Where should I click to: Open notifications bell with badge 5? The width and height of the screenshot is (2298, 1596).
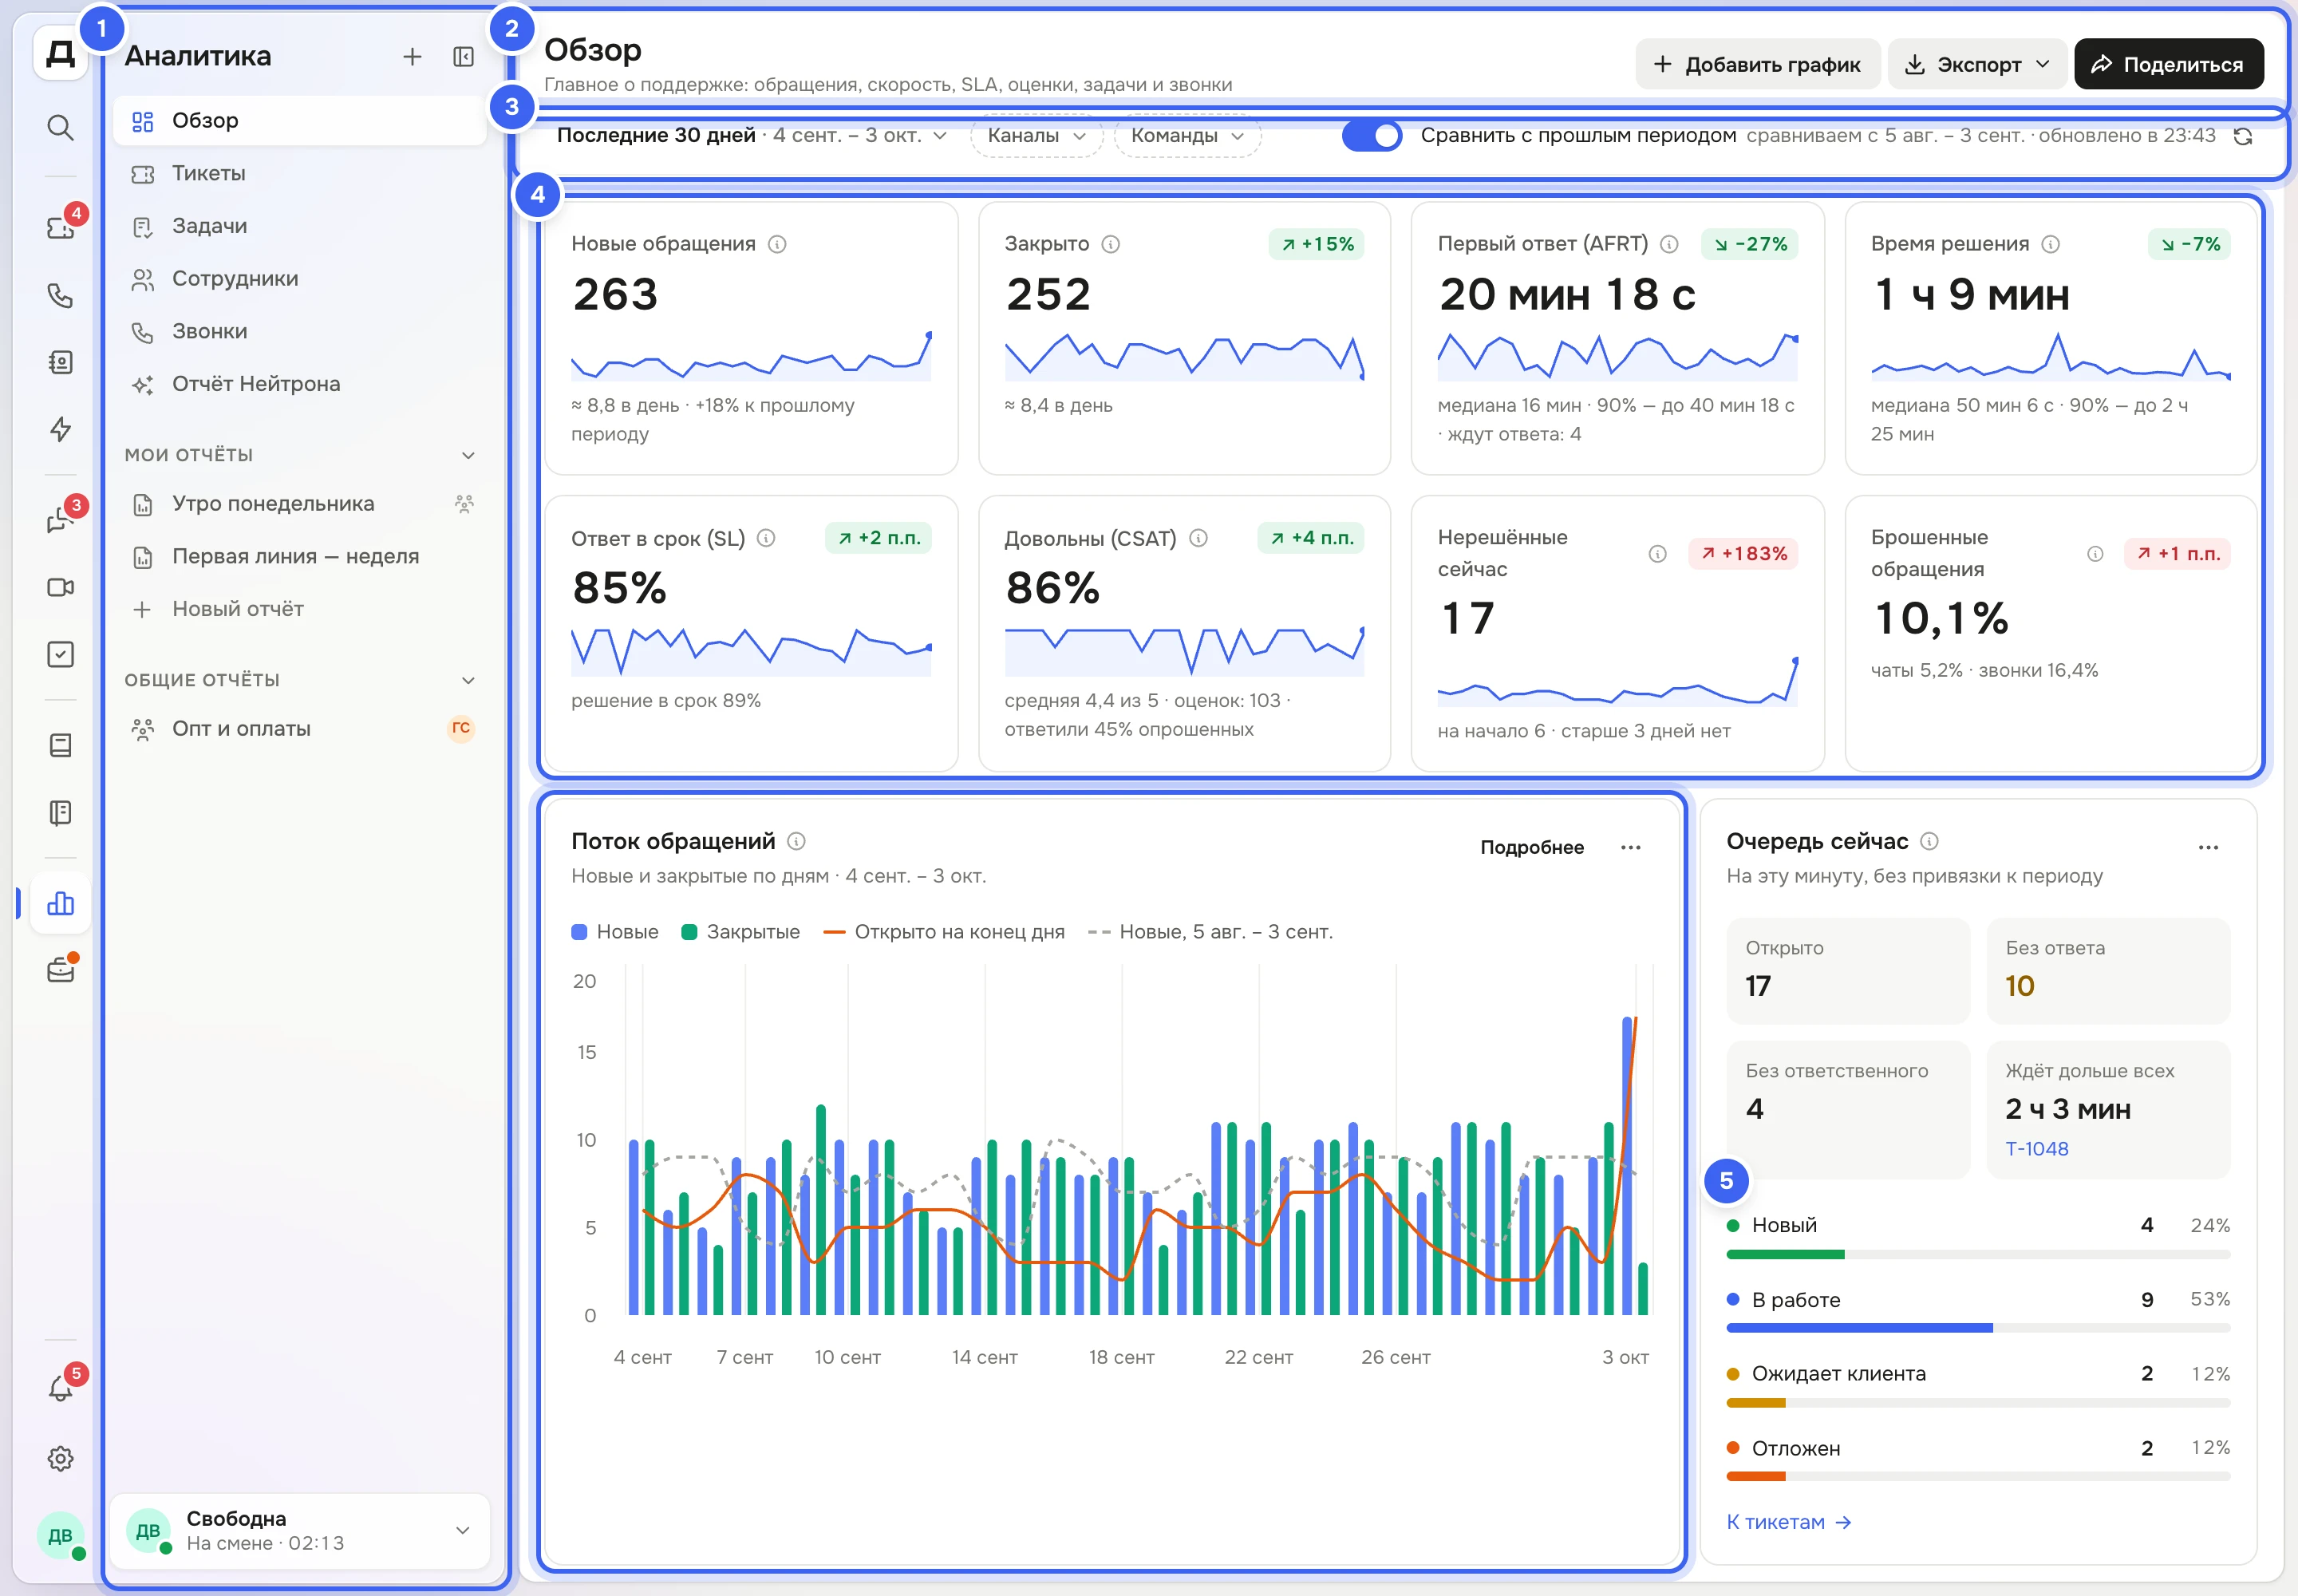(60, 1388)
